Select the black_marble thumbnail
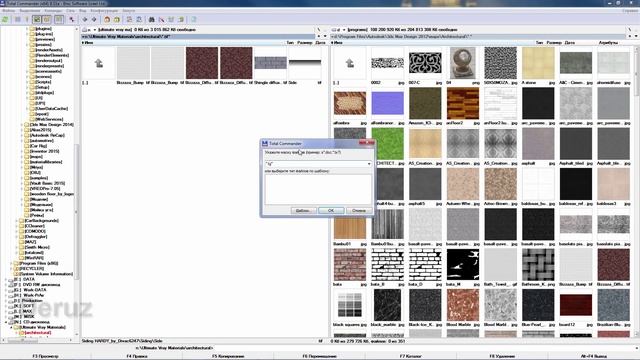The width and height of the screenshot is (640, 360). [387, 305]
